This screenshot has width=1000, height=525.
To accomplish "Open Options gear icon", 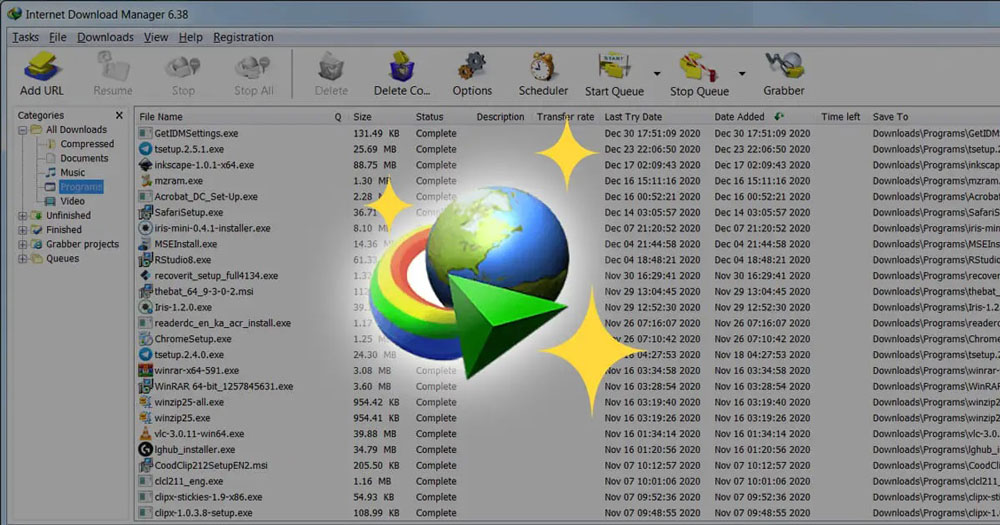I will tap(472, 66).
